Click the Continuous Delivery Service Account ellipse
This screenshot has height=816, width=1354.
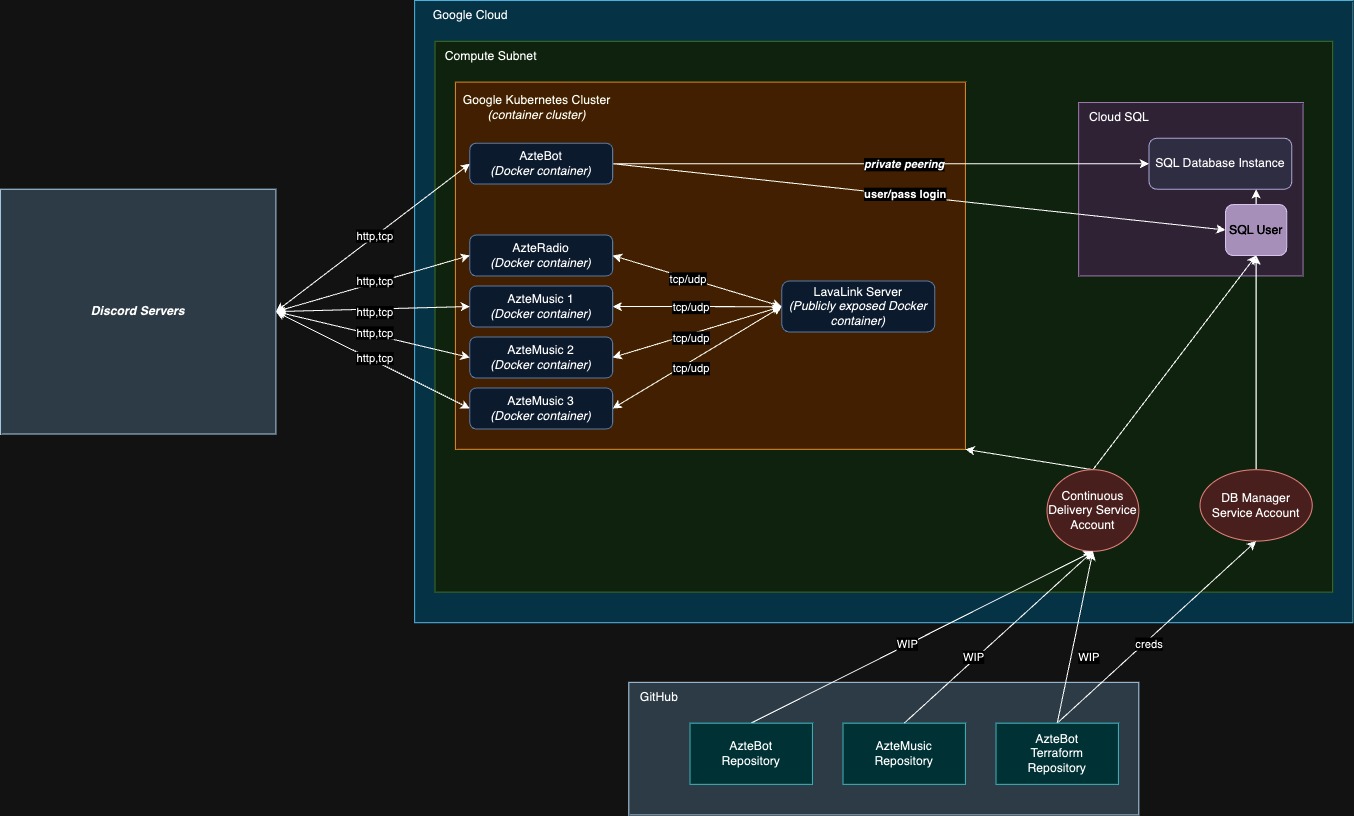pyautogui.click(x=1092, y=510)
